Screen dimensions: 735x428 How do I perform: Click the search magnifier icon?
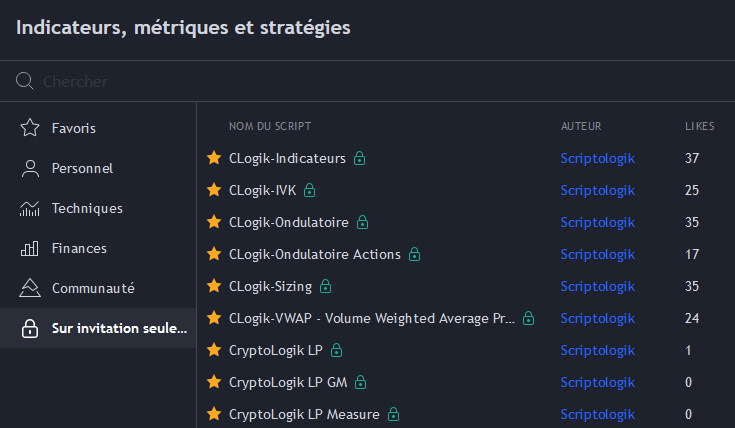(25, 81)
